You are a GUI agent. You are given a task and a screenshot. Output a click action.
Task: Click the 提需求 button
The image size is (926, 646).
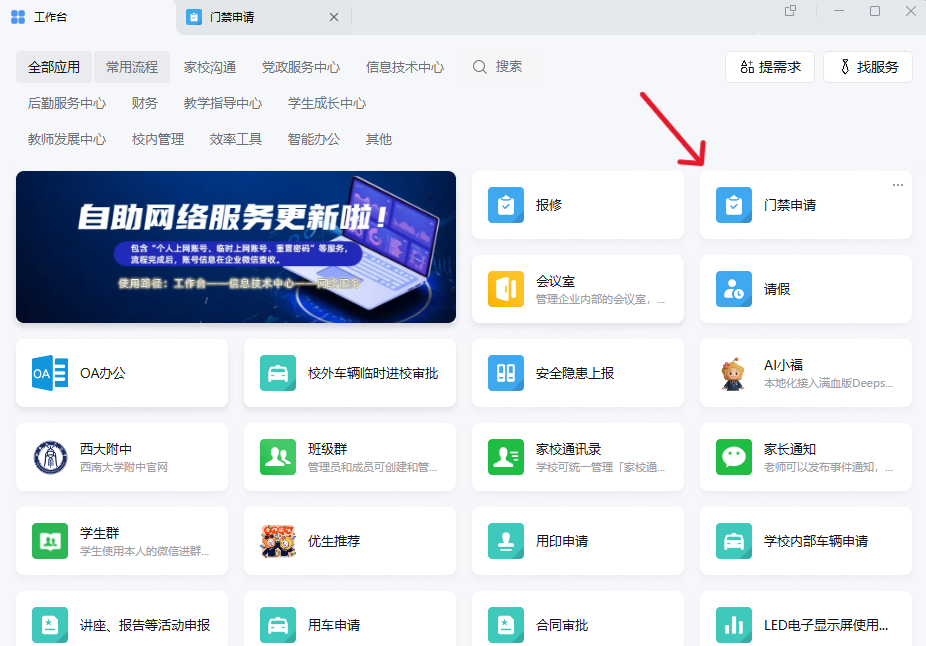pos(770,67)
